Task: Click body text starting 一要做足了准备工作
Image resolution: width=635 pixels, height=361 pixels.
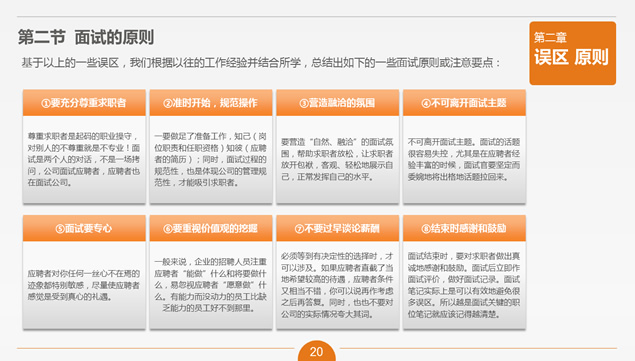Action: point(211,159)
